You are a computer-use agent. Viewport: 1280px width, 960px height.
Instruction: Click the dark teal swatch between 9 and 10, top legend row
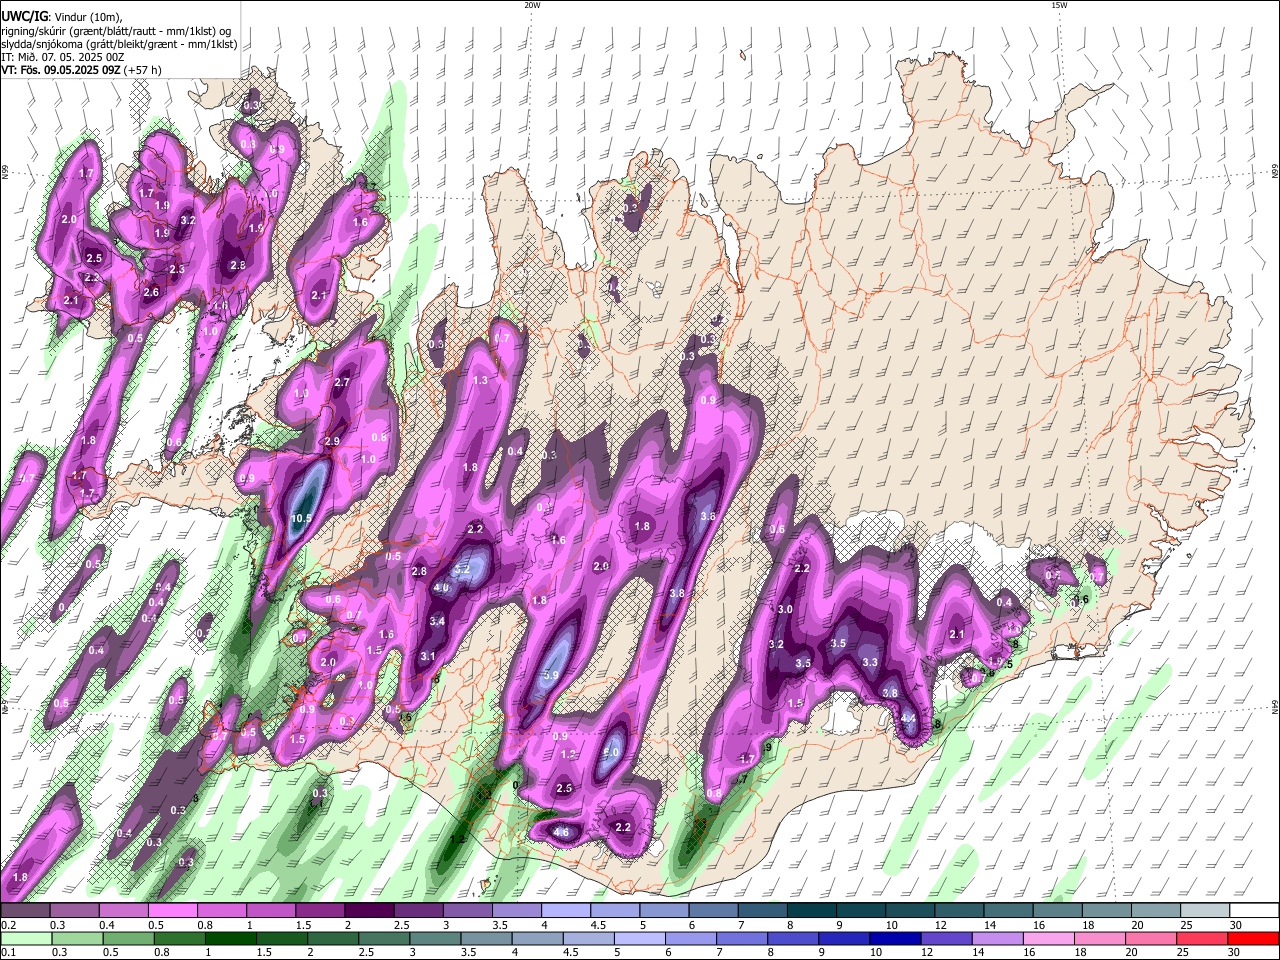861,911
